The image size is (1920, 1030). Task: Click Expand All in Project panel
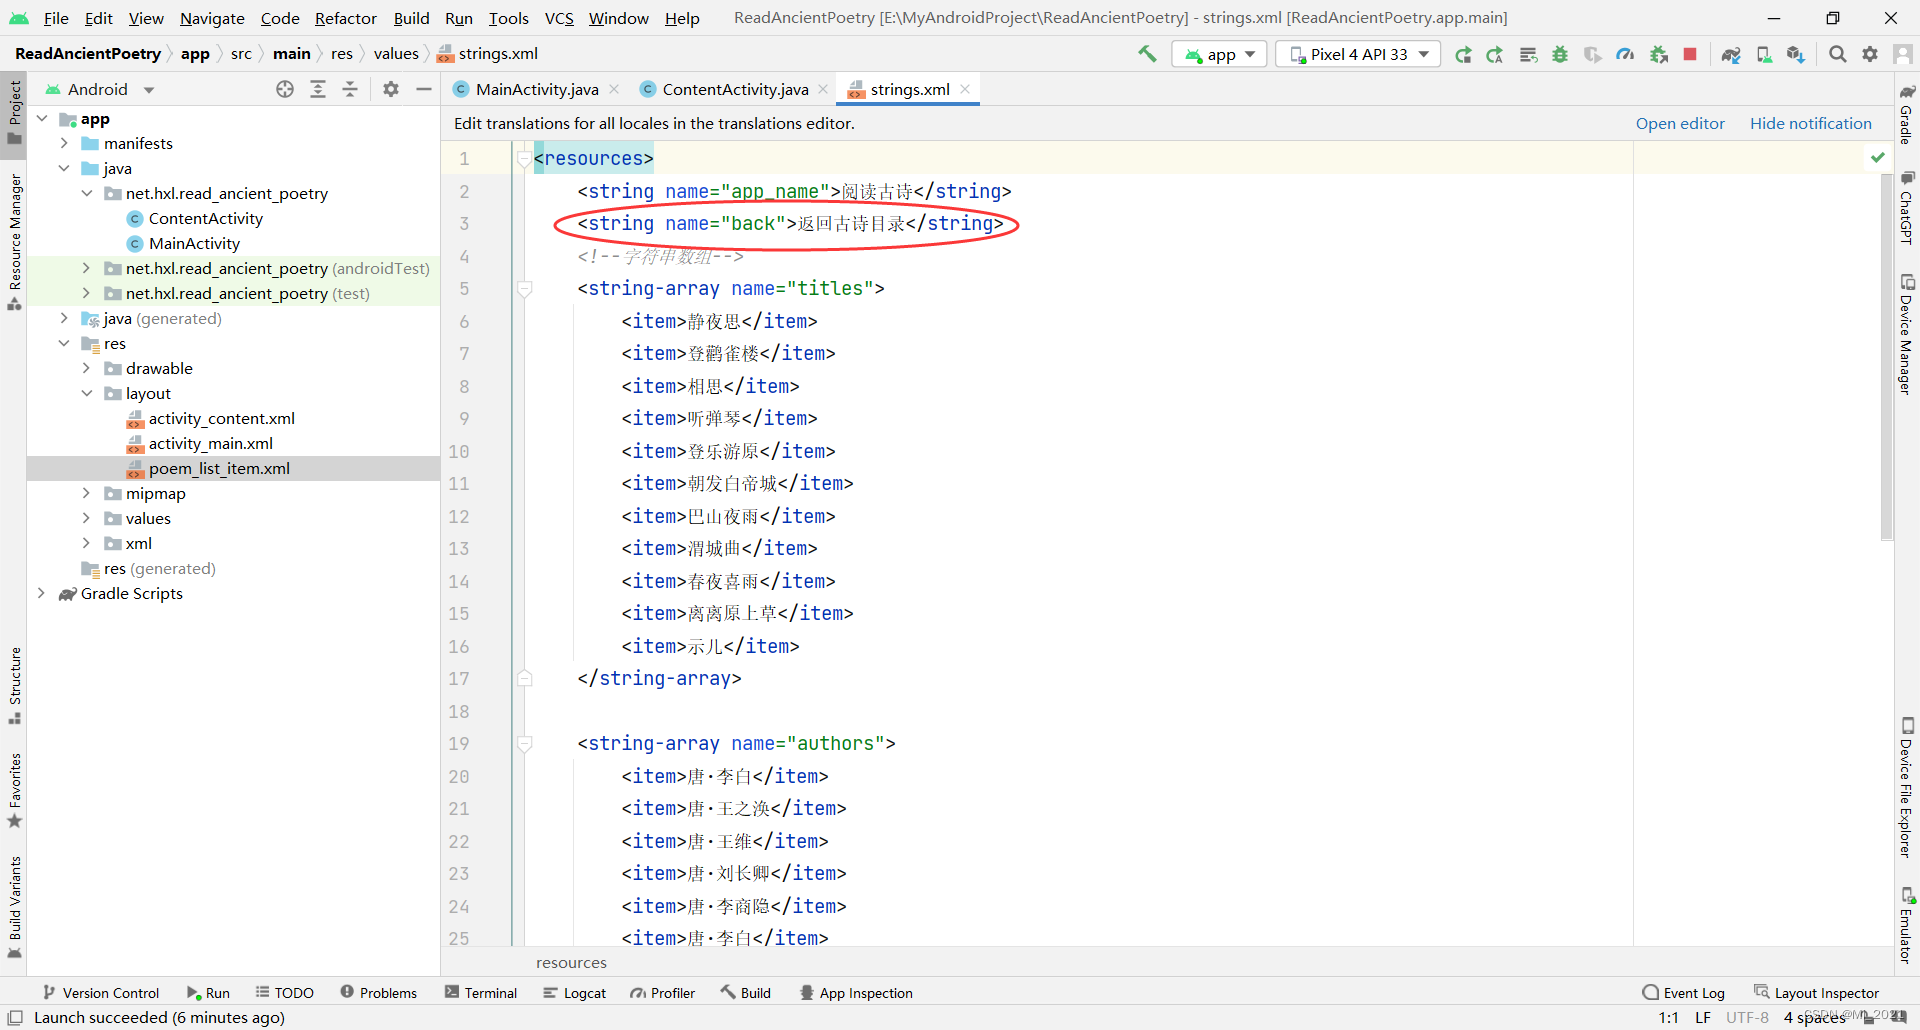(x=318, y=89)
